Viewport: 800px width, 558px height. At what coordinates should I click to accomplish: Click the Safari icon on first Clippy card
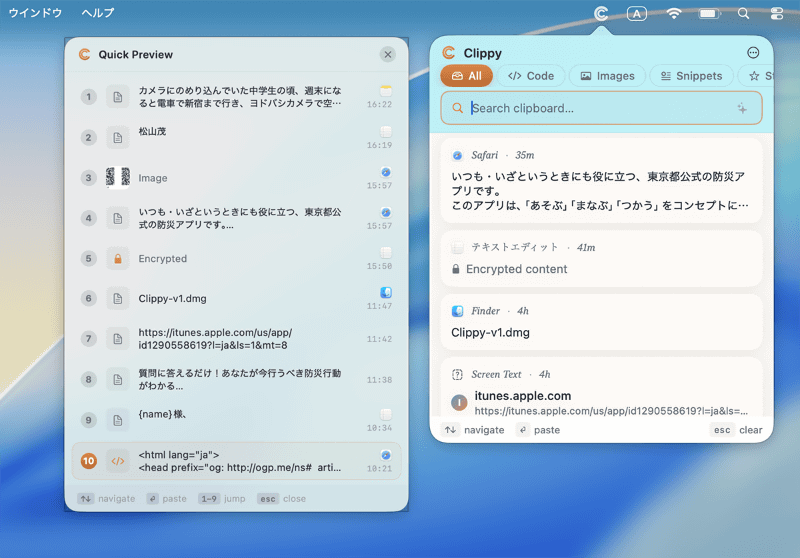(458, 156)
